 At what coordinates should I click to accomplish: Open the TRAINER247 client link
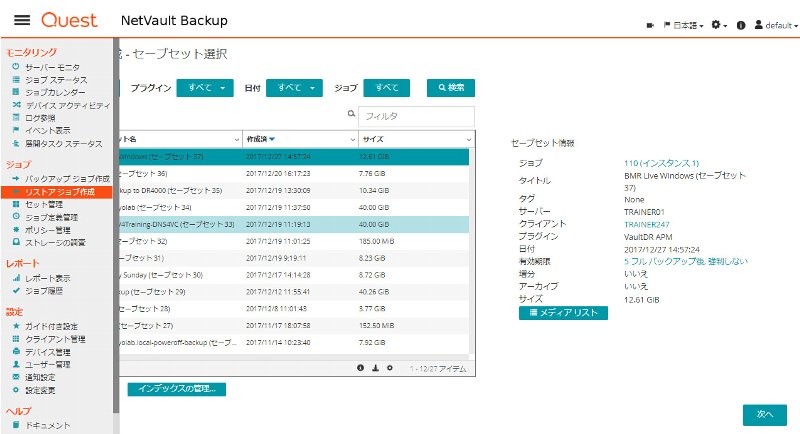646,224
